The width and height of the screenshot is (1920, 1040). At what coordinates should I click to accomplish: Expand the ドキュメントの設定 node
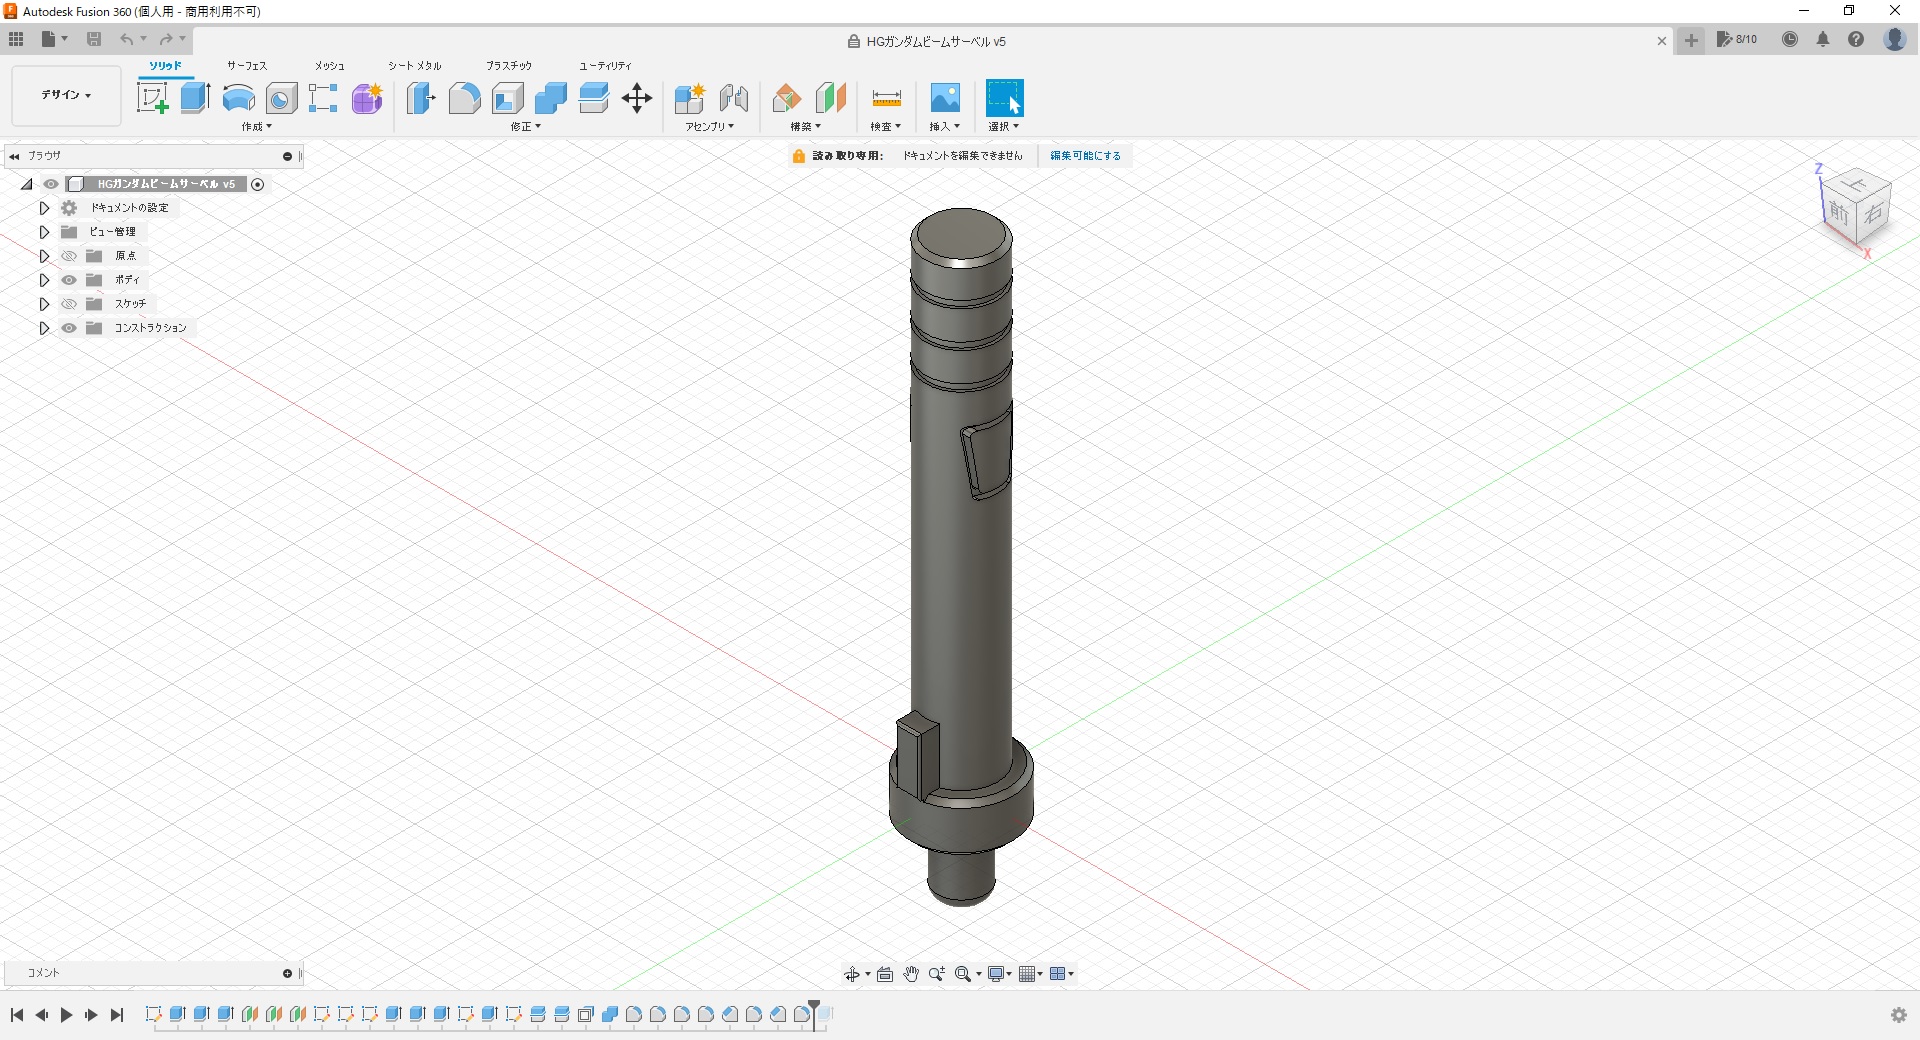[x=44, y=208]
